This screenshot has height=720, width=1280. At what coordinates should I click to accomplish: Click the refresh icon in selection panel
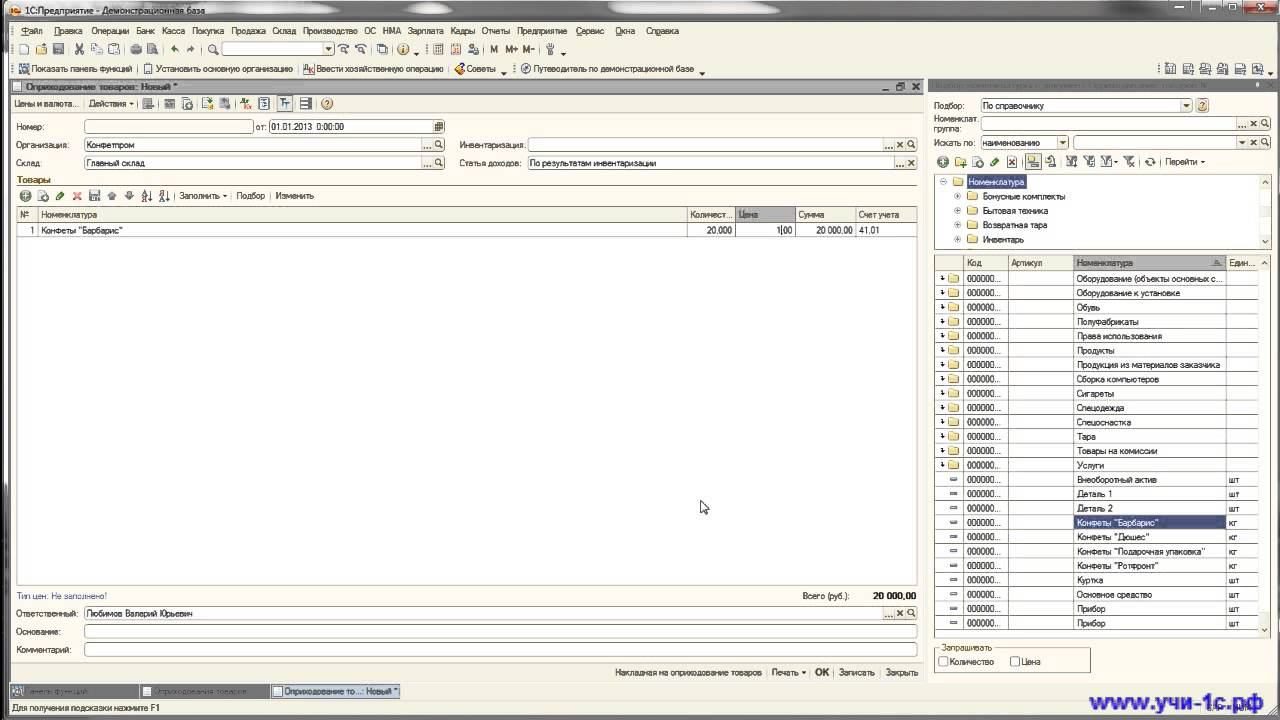[1151, 162]
